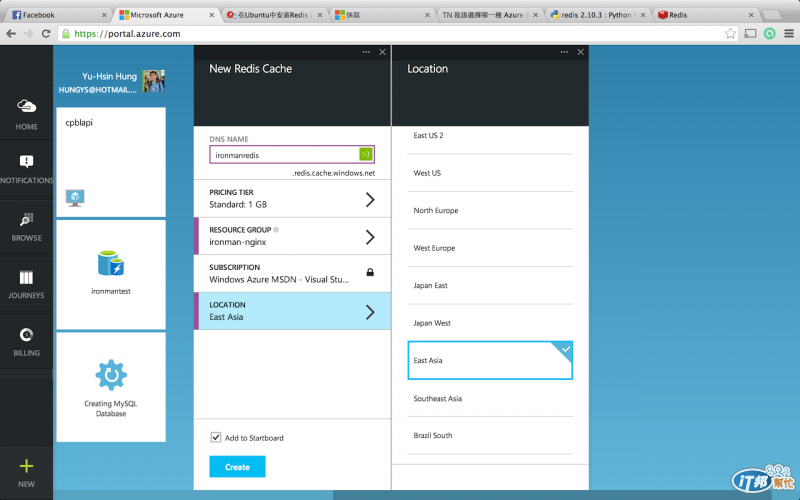Click the green smiley validation icon in DNS name

[366, 154]
